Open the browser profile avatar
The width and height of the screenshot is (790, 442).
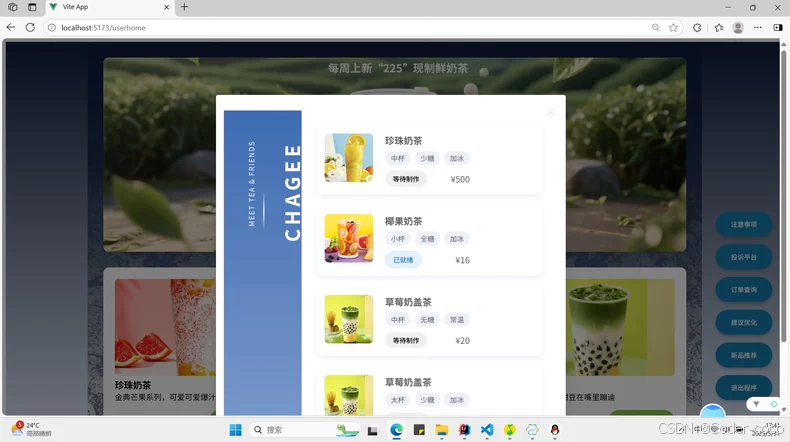738,28
